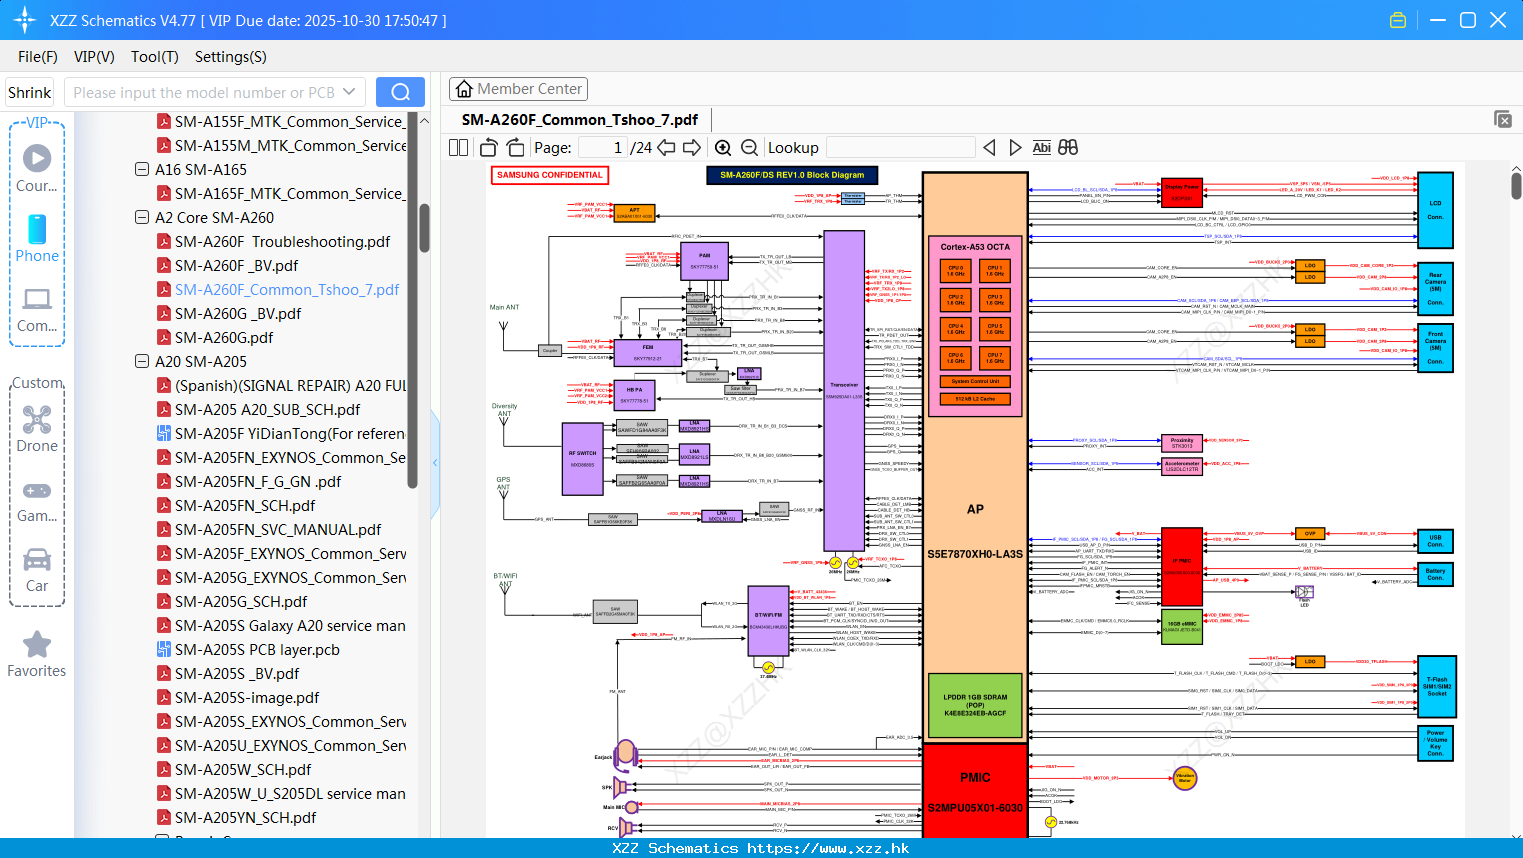Viewport: 1523px width, 858px height.
Task: Open the Drone category
Action: [37, 429]
